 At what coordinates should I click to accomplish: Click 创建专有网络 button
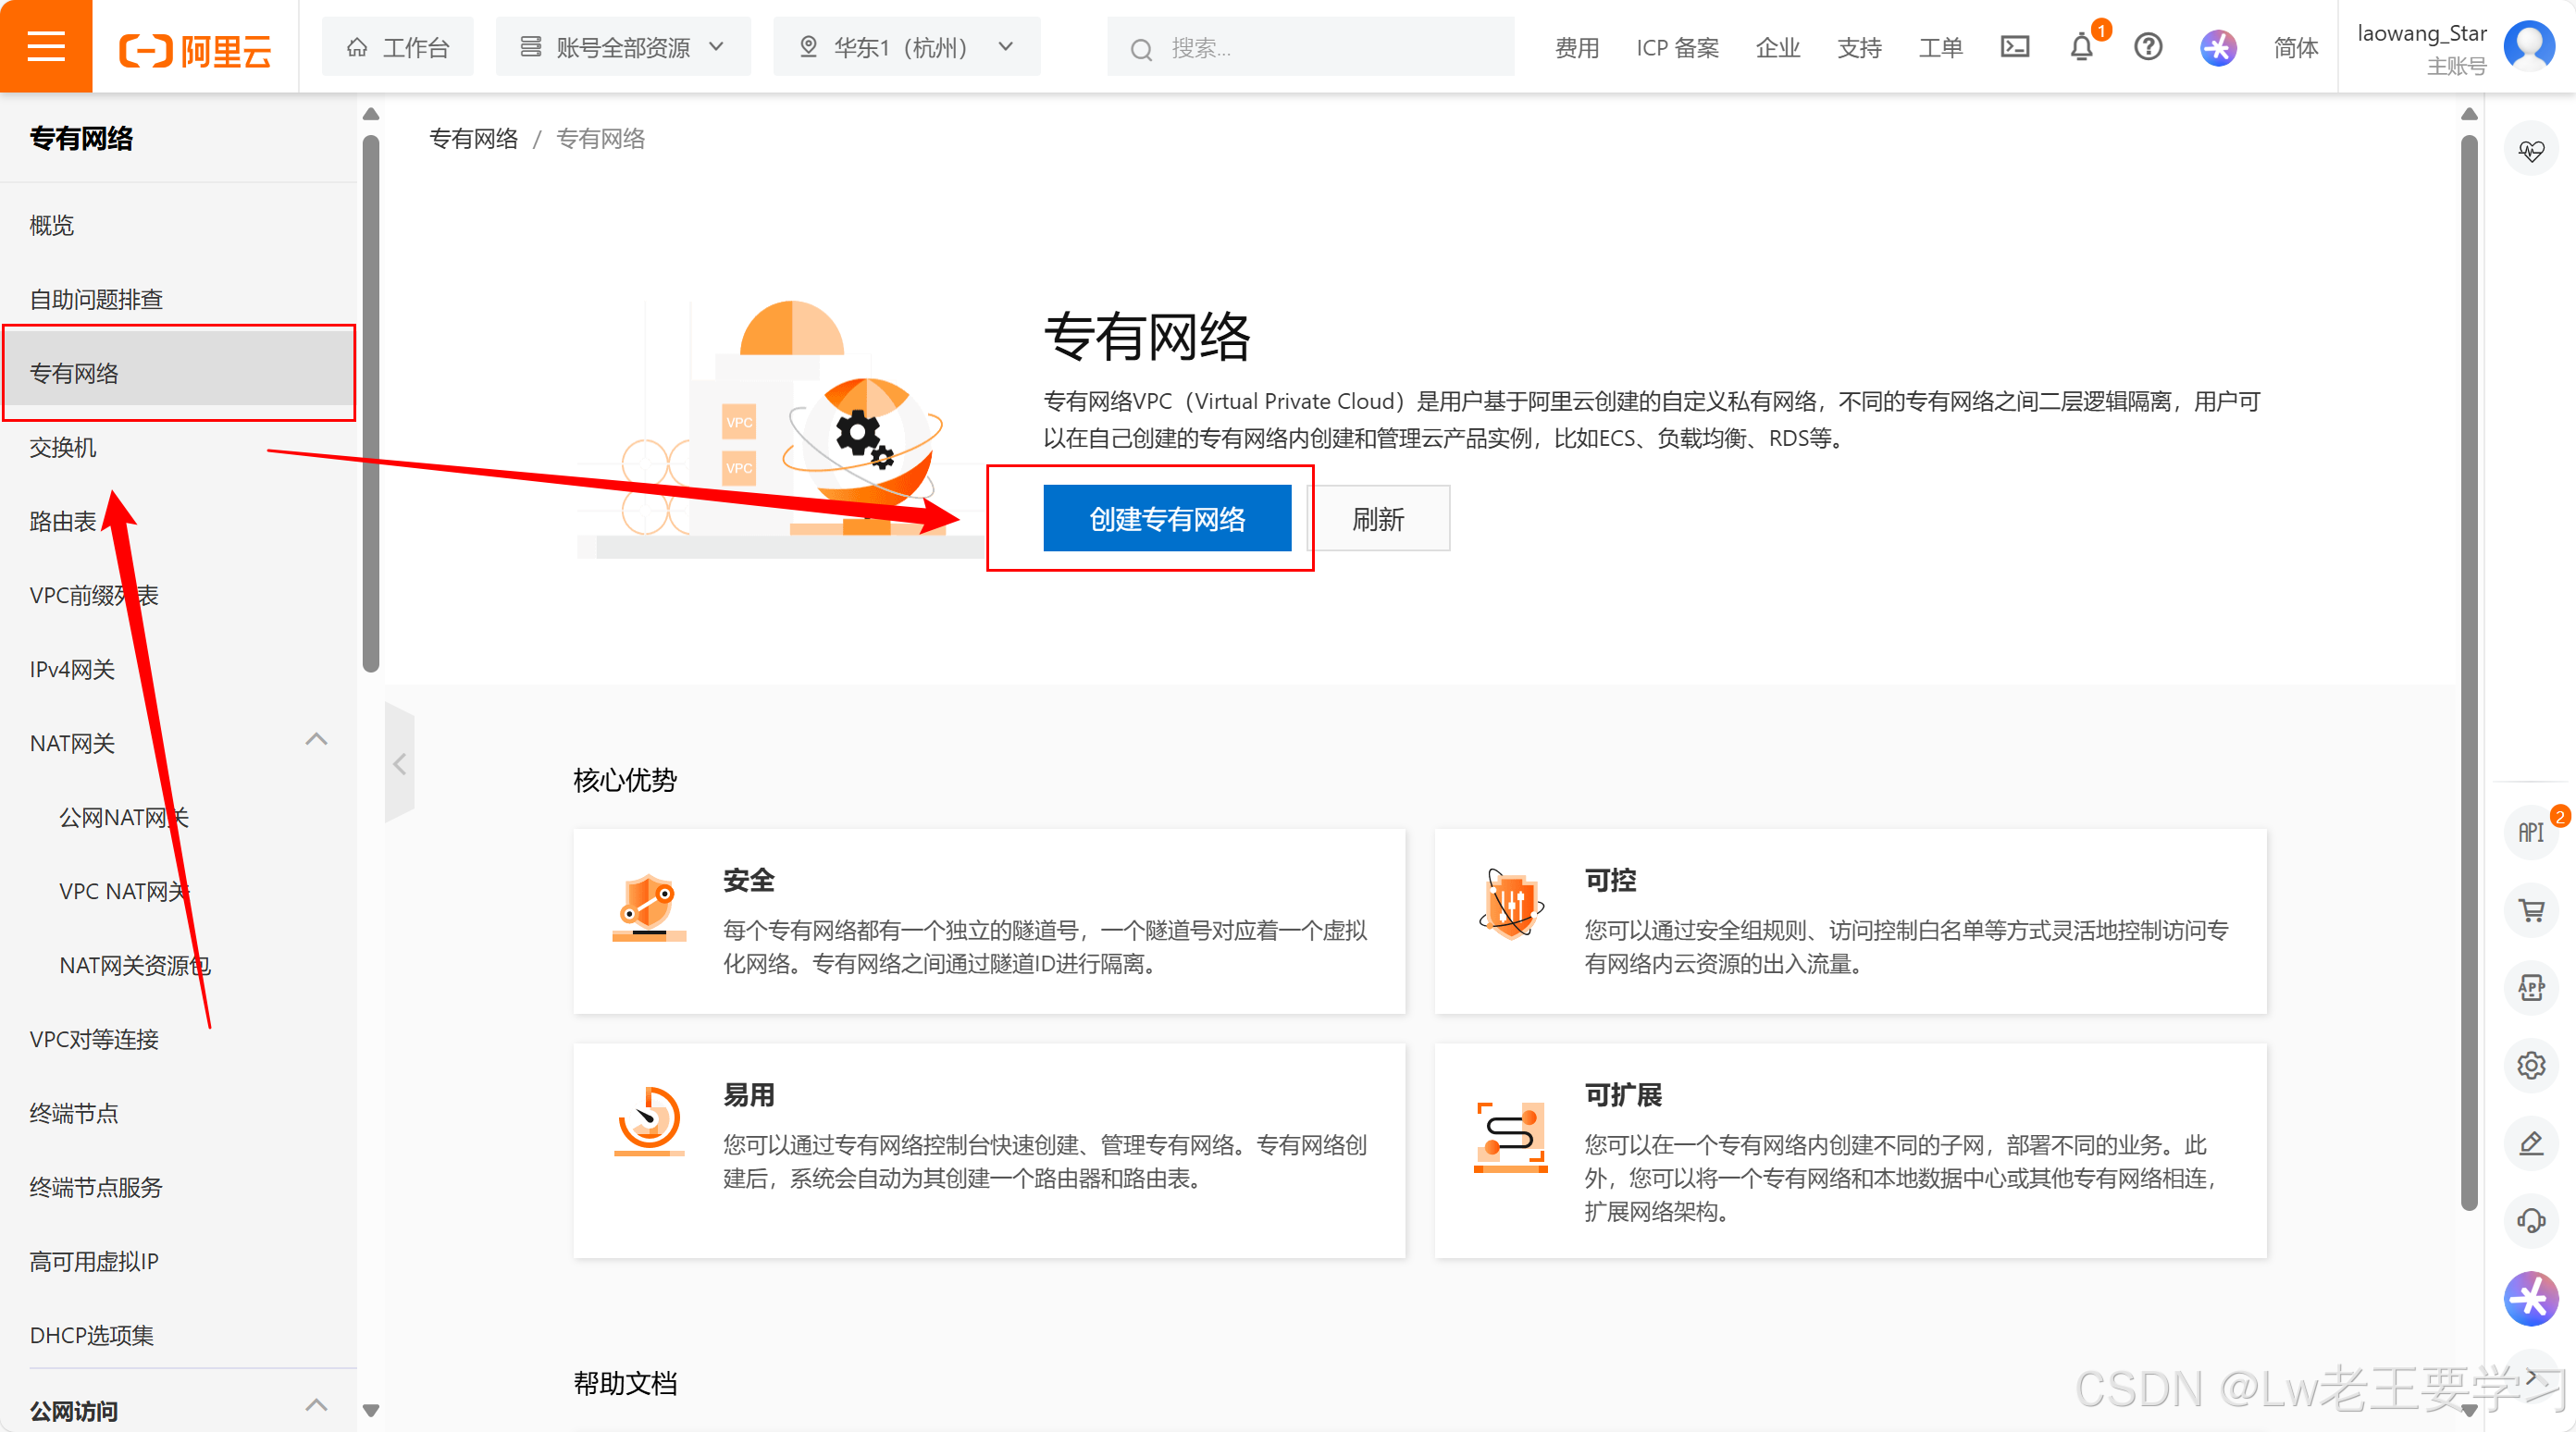pyautogui.click(x=1167, y=518)
